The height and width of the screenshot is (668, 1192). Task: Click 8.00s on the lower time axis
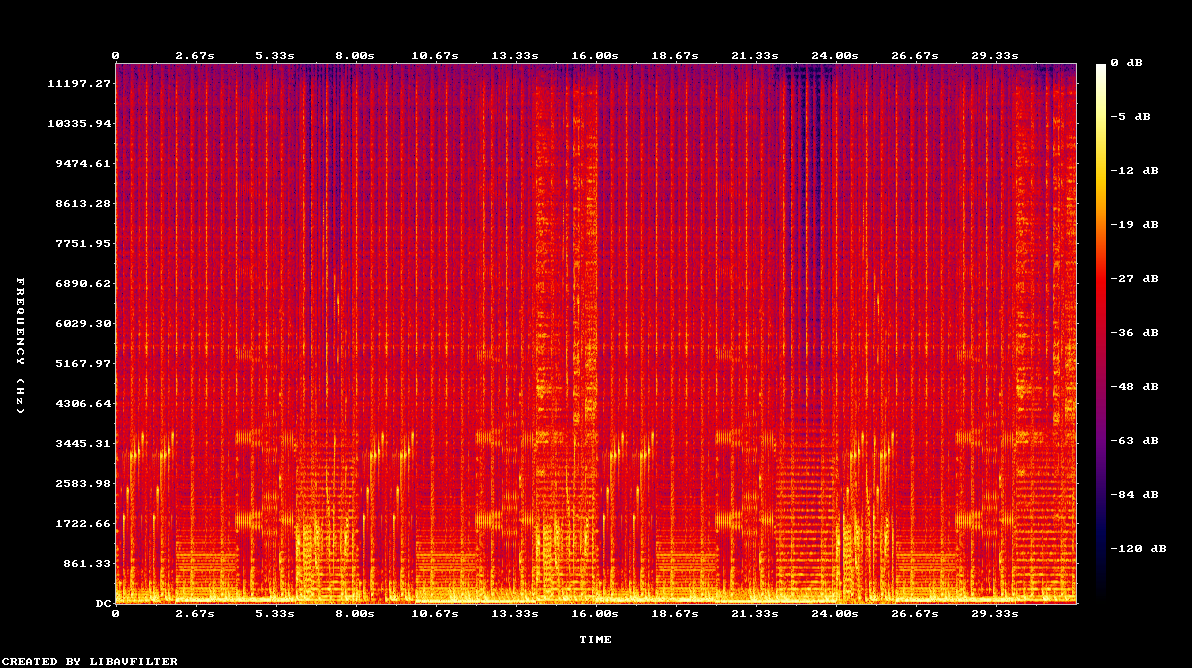coord(354,614)
